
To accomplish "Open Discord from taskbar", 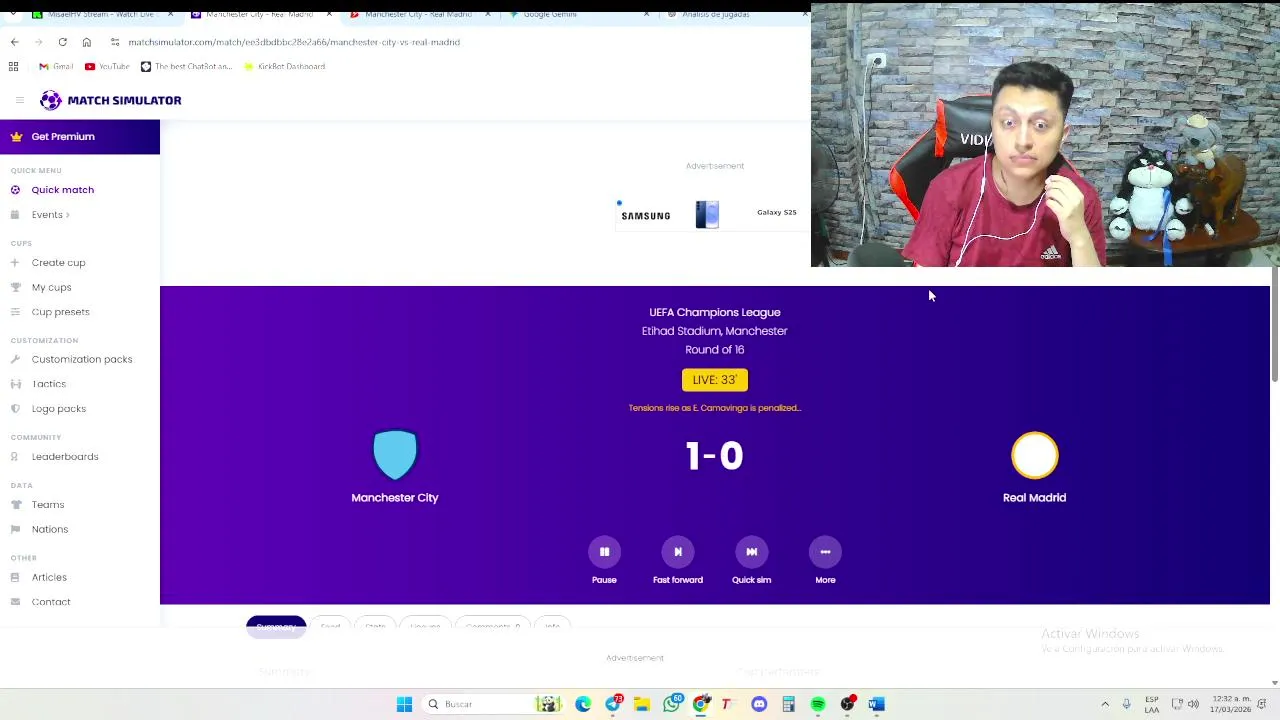I will 759,704.
